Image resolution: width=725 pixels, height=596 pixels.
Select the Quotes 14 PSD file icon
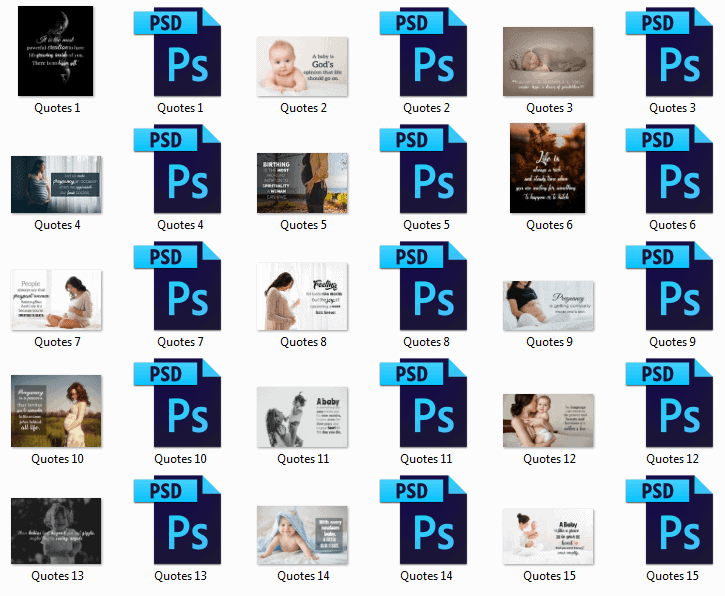424,519
